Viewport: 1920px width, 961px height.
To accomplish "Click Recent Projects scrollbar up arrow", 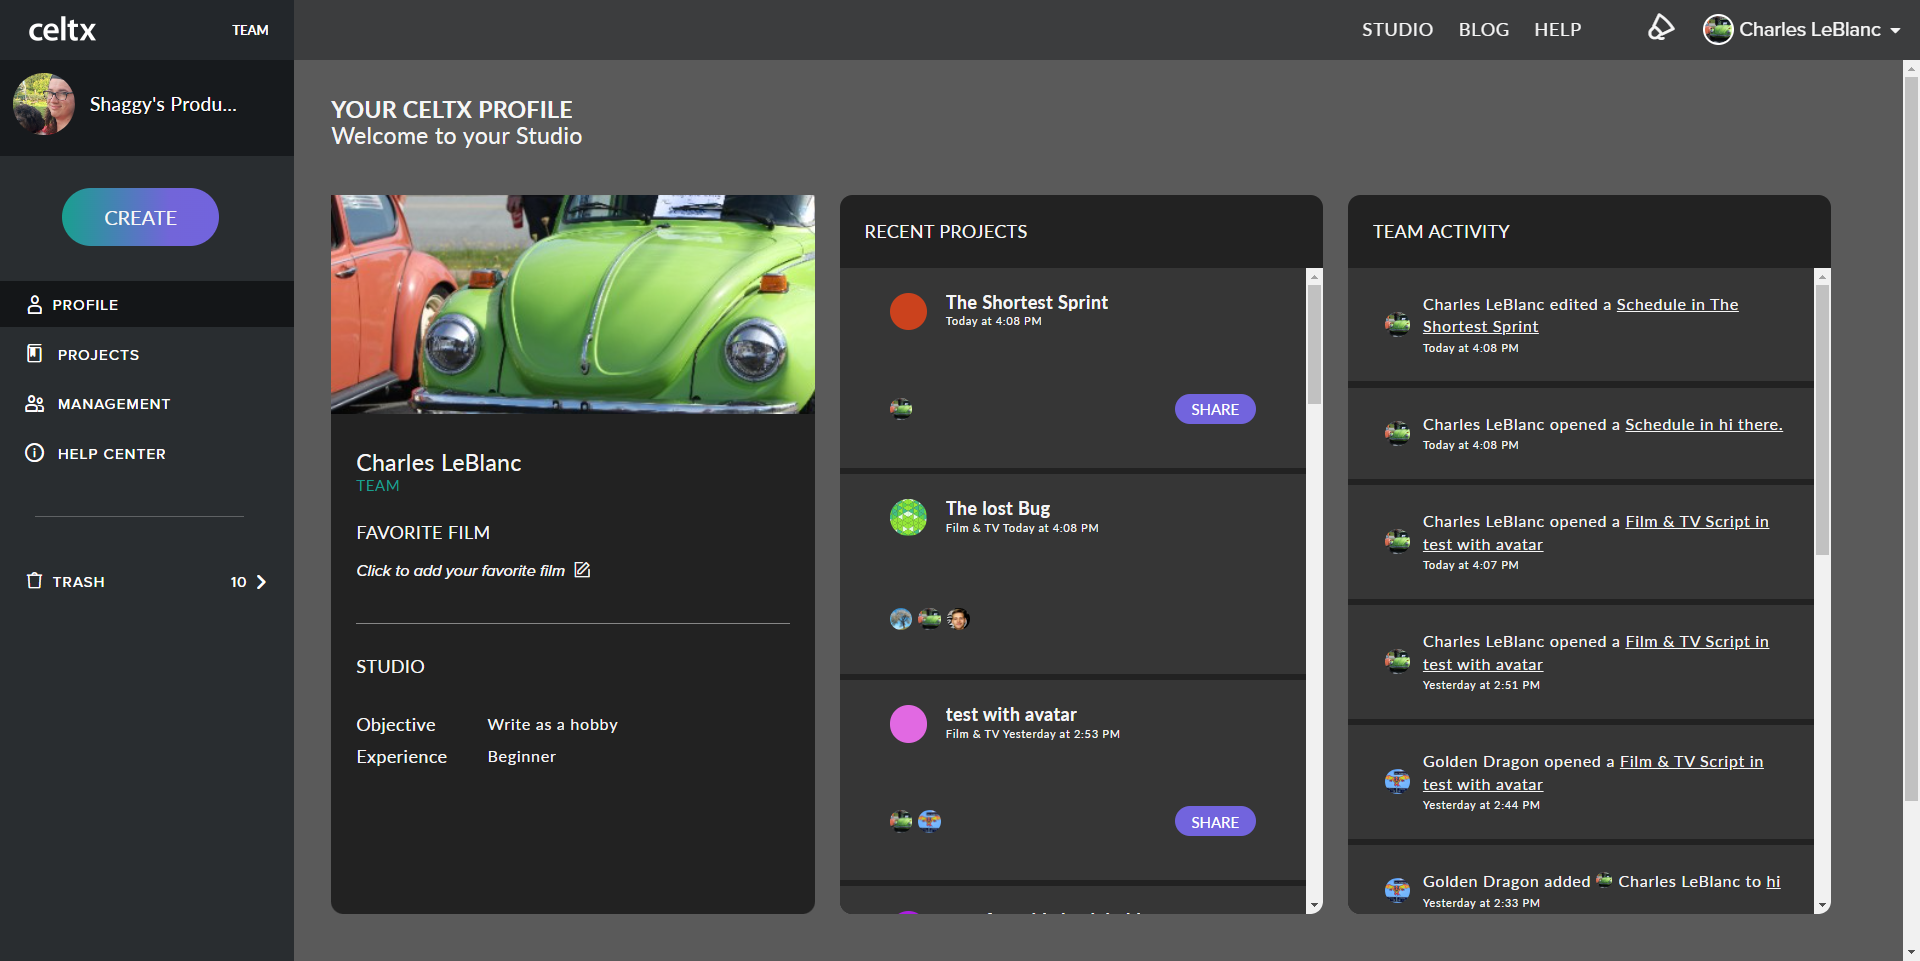I will tap(1314, 276).
